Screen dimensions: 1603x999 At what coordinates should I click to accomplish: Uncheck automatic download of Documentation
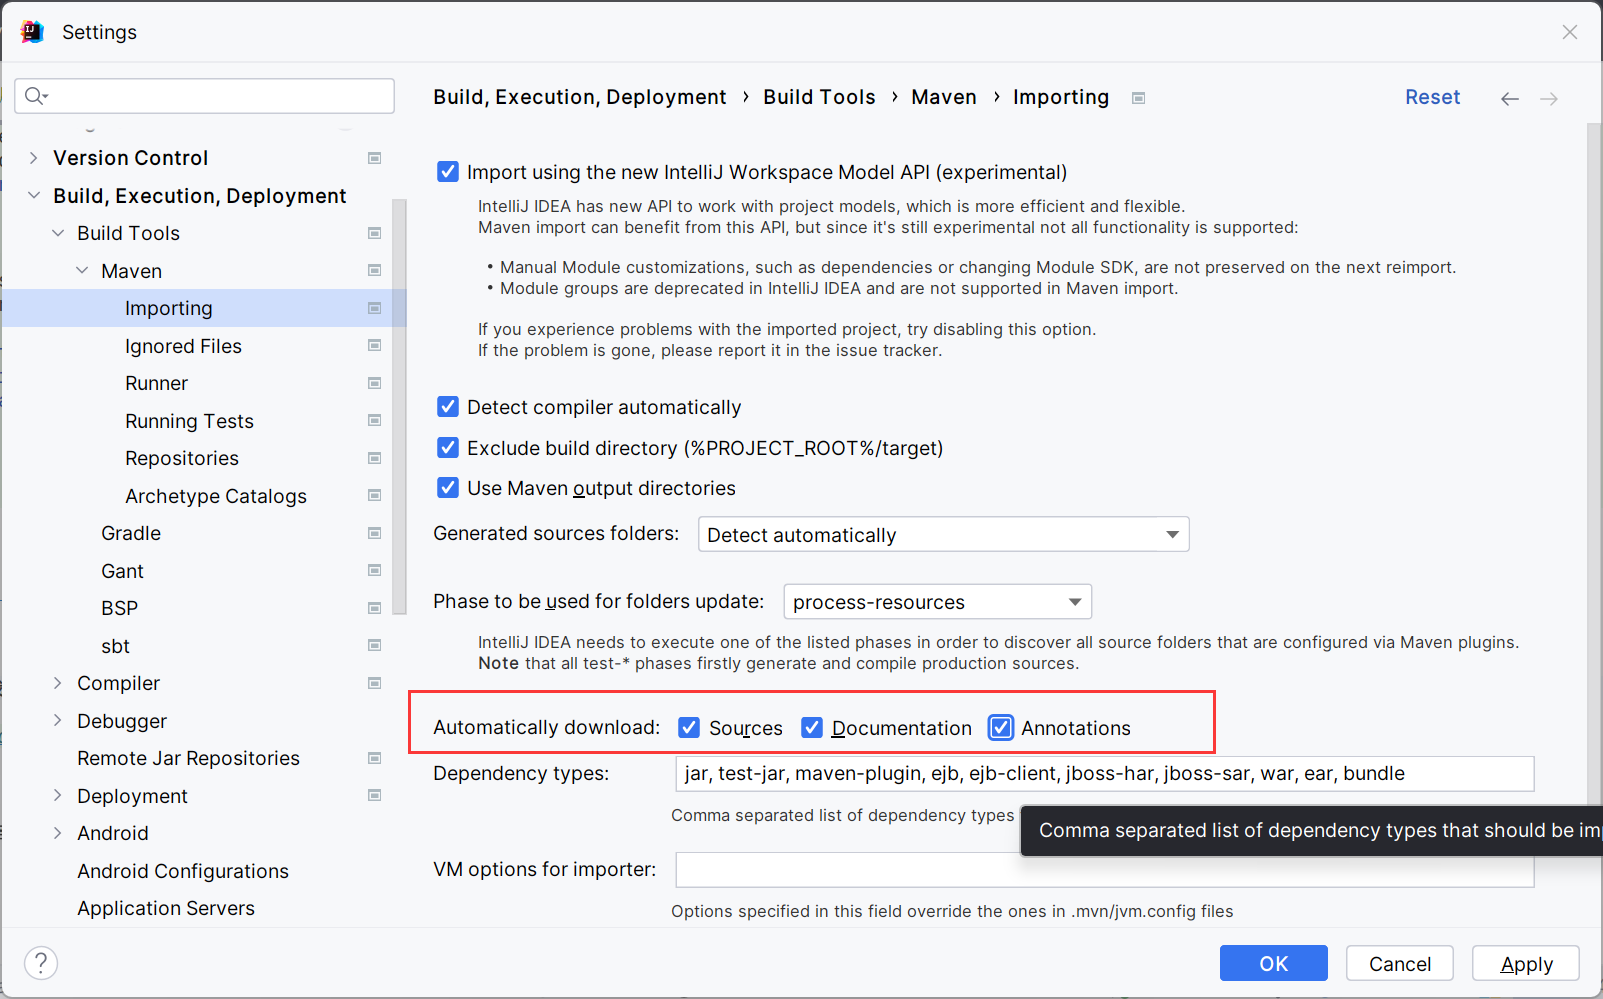(812, 728)
